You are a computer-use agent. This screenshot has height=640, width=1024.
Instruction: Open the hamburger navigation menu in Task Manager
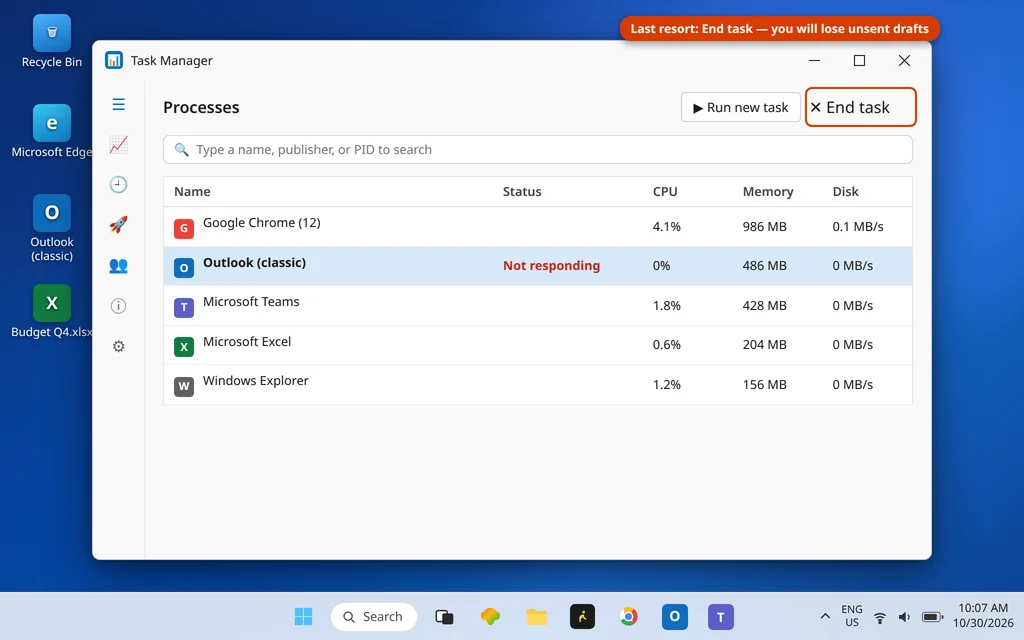118,104
